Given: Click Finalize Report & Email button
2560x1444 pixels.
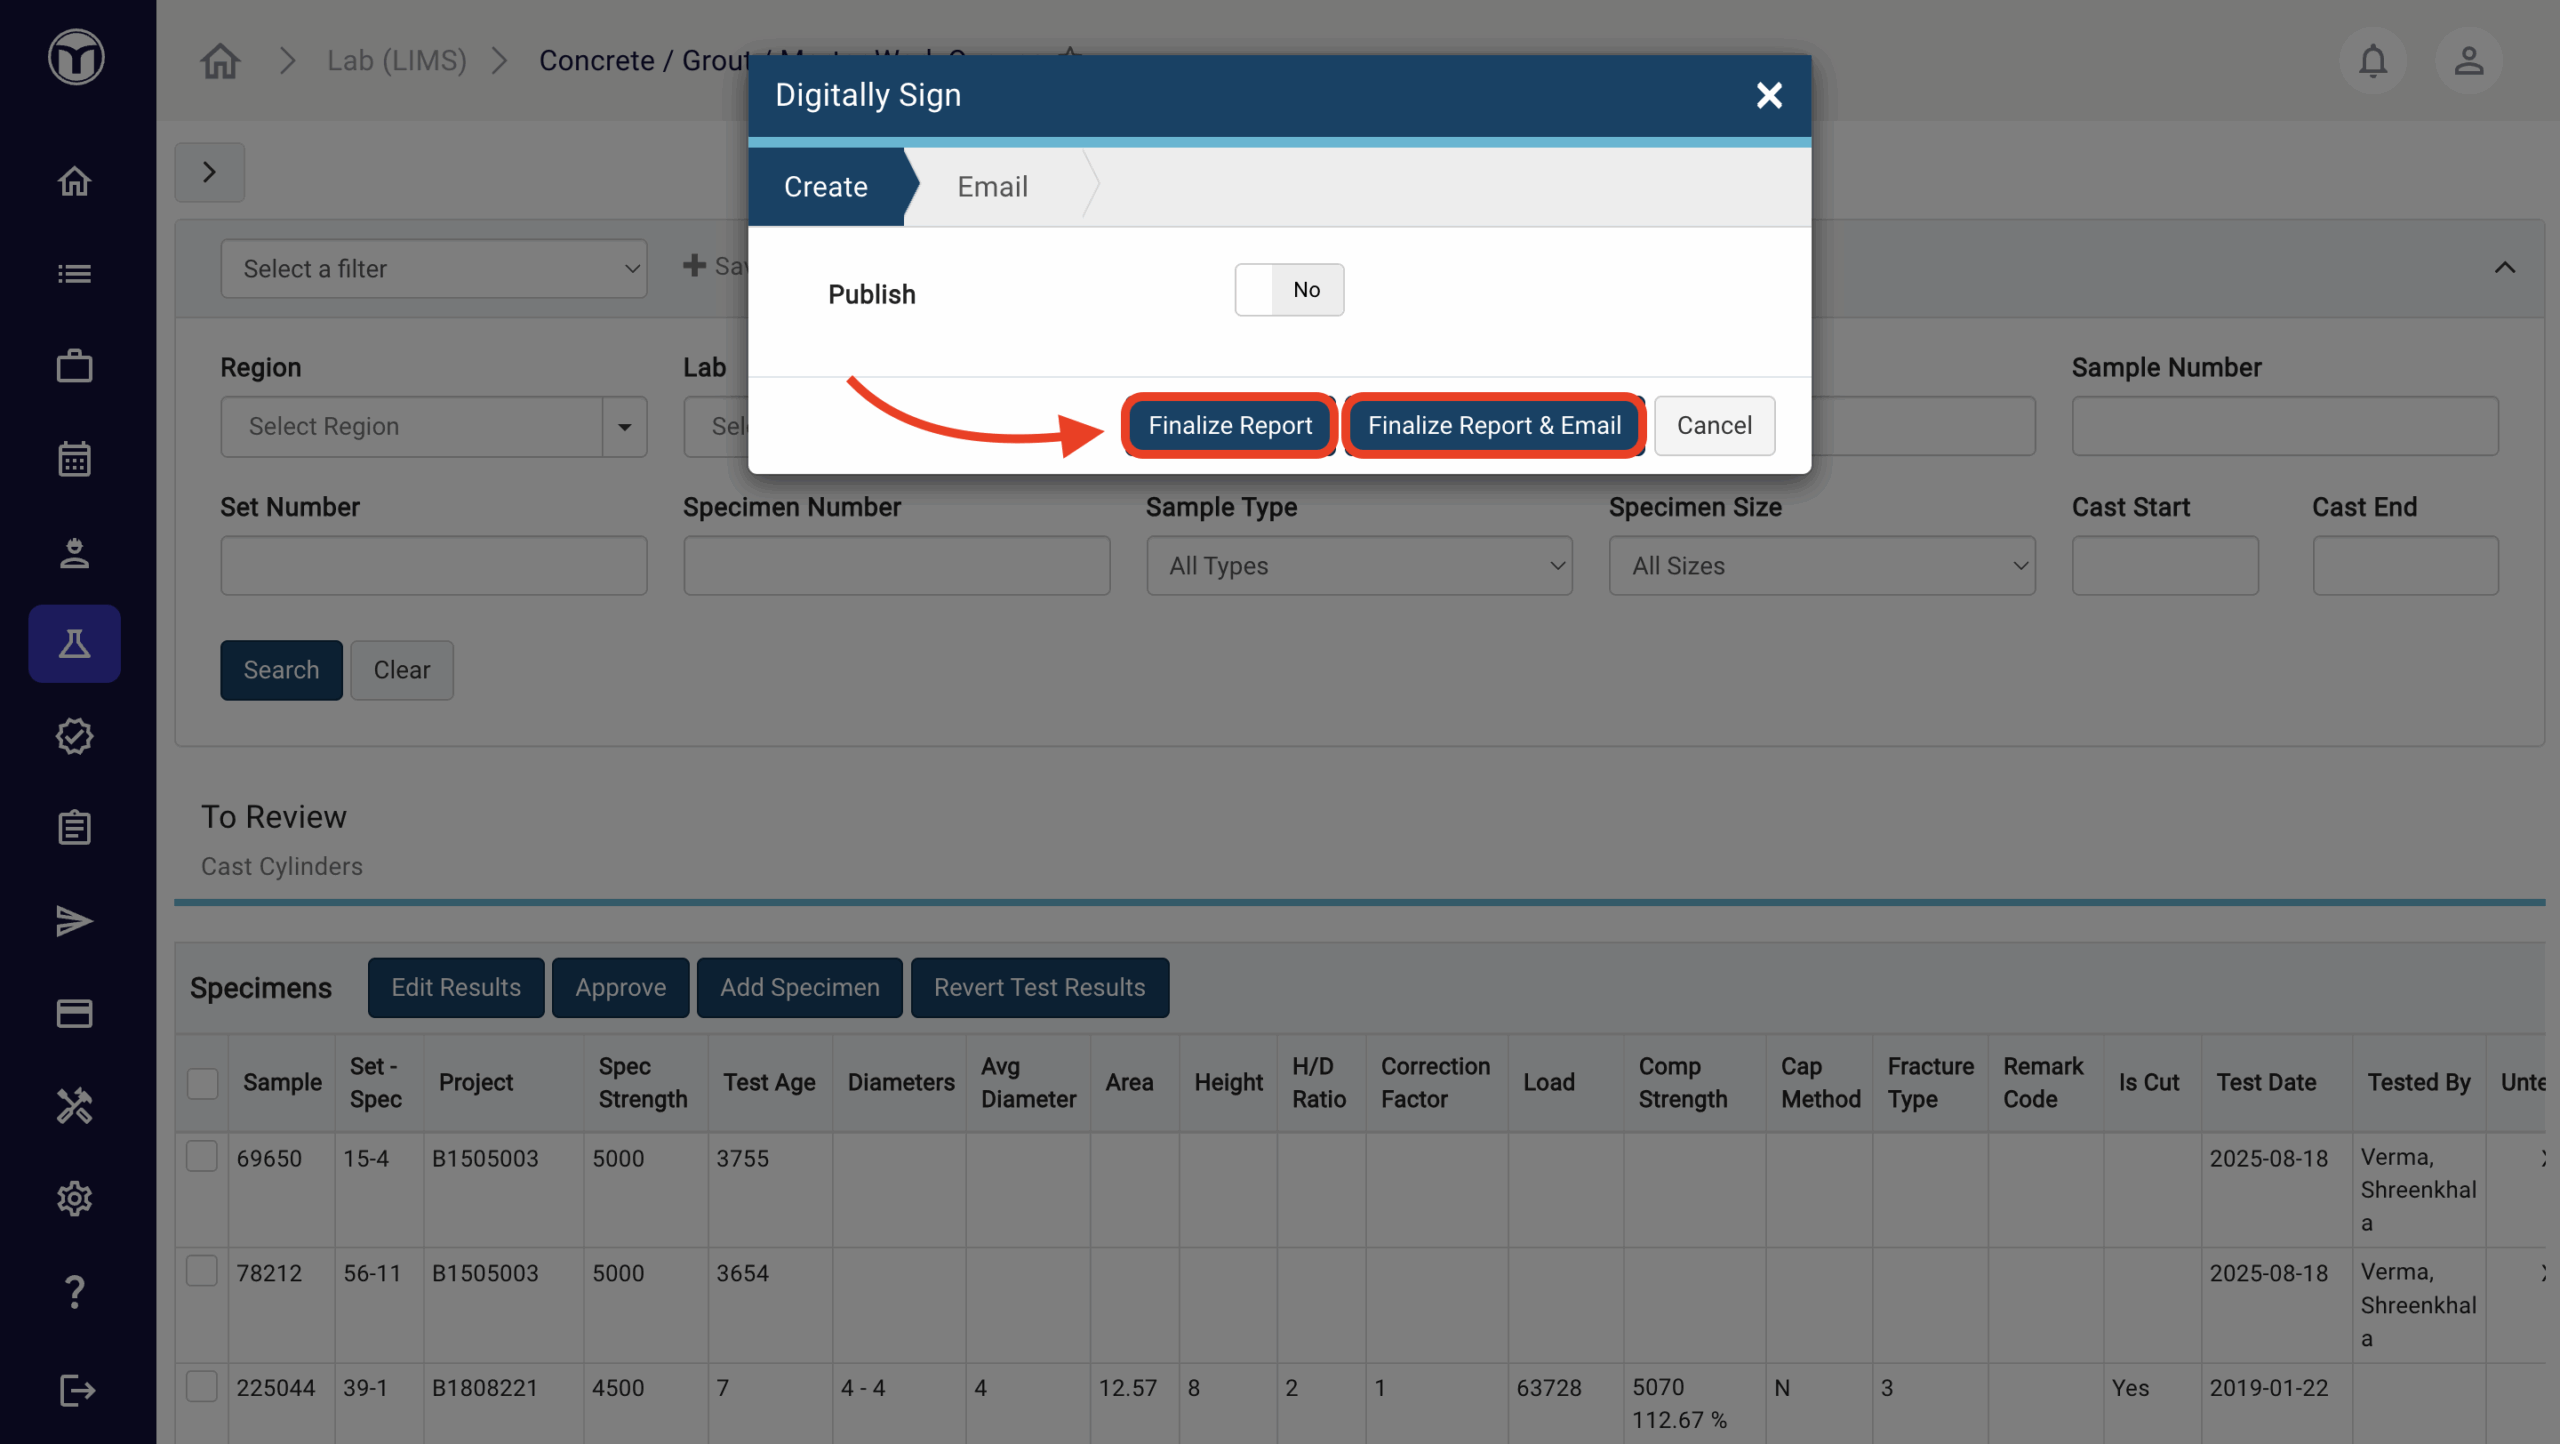Looking at the screenshot, I should (x=1494, y=425).
